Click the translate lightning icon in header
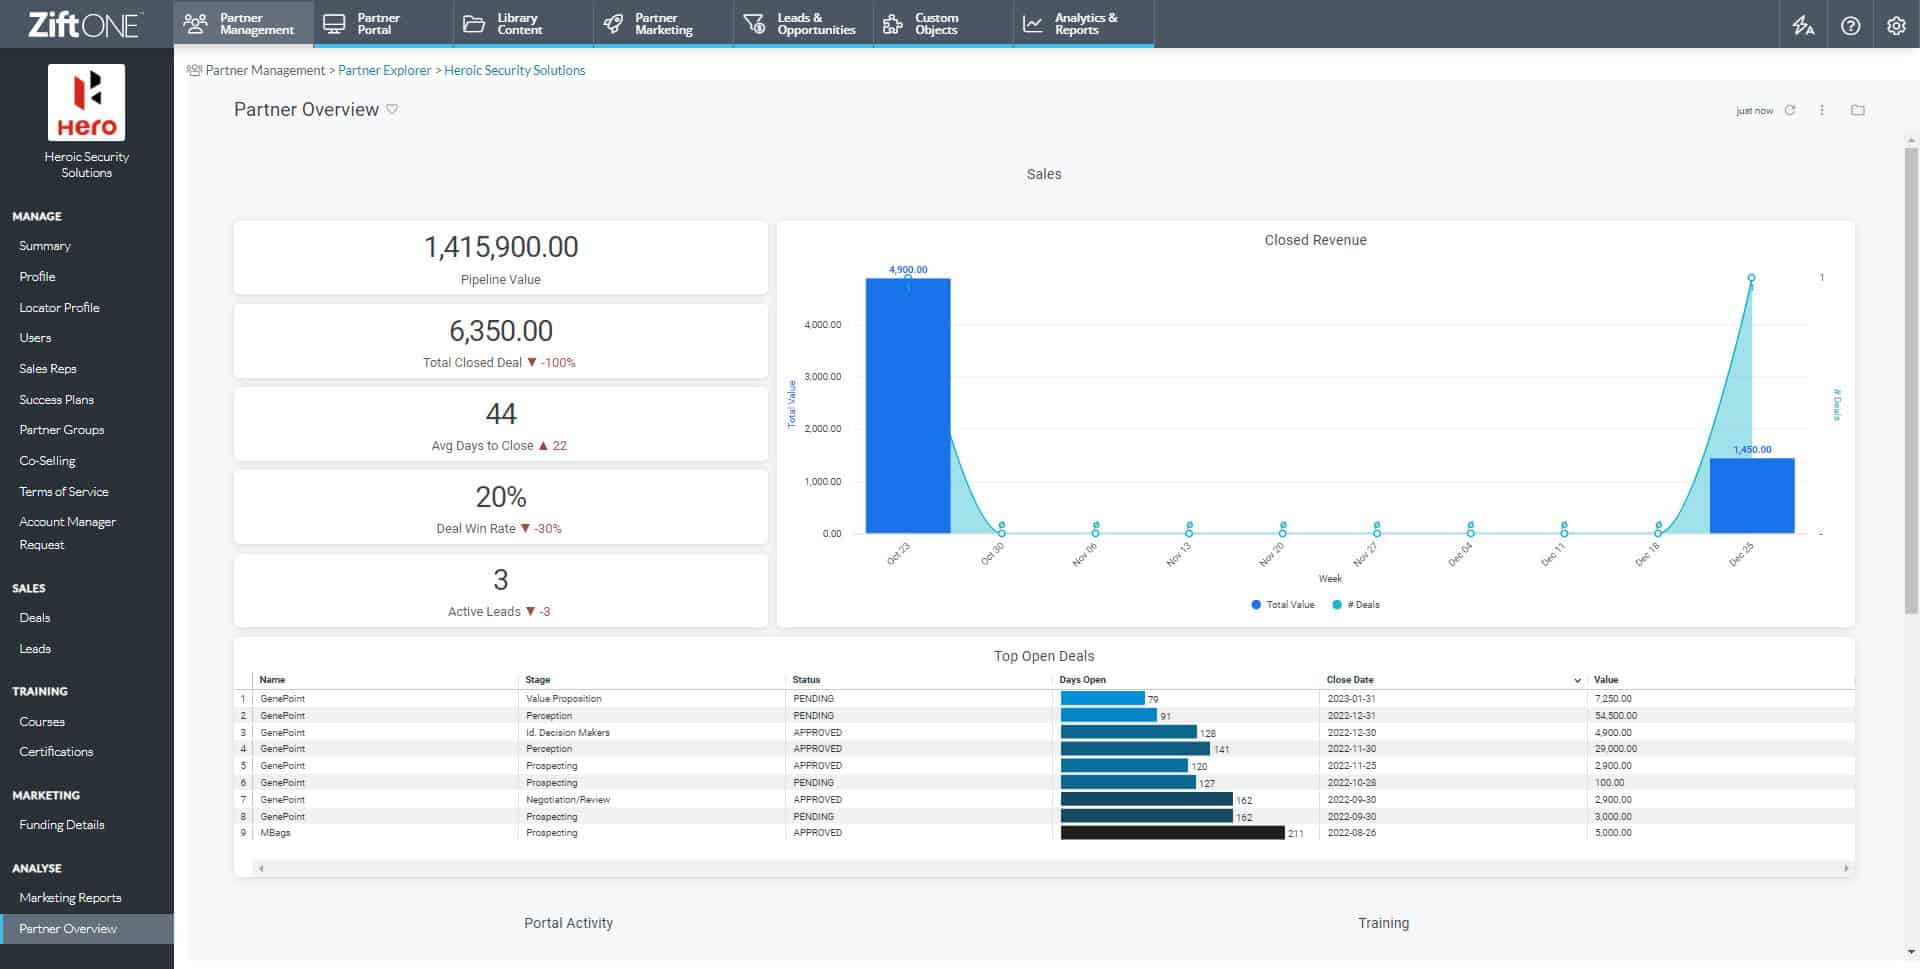 [1803, 26]
